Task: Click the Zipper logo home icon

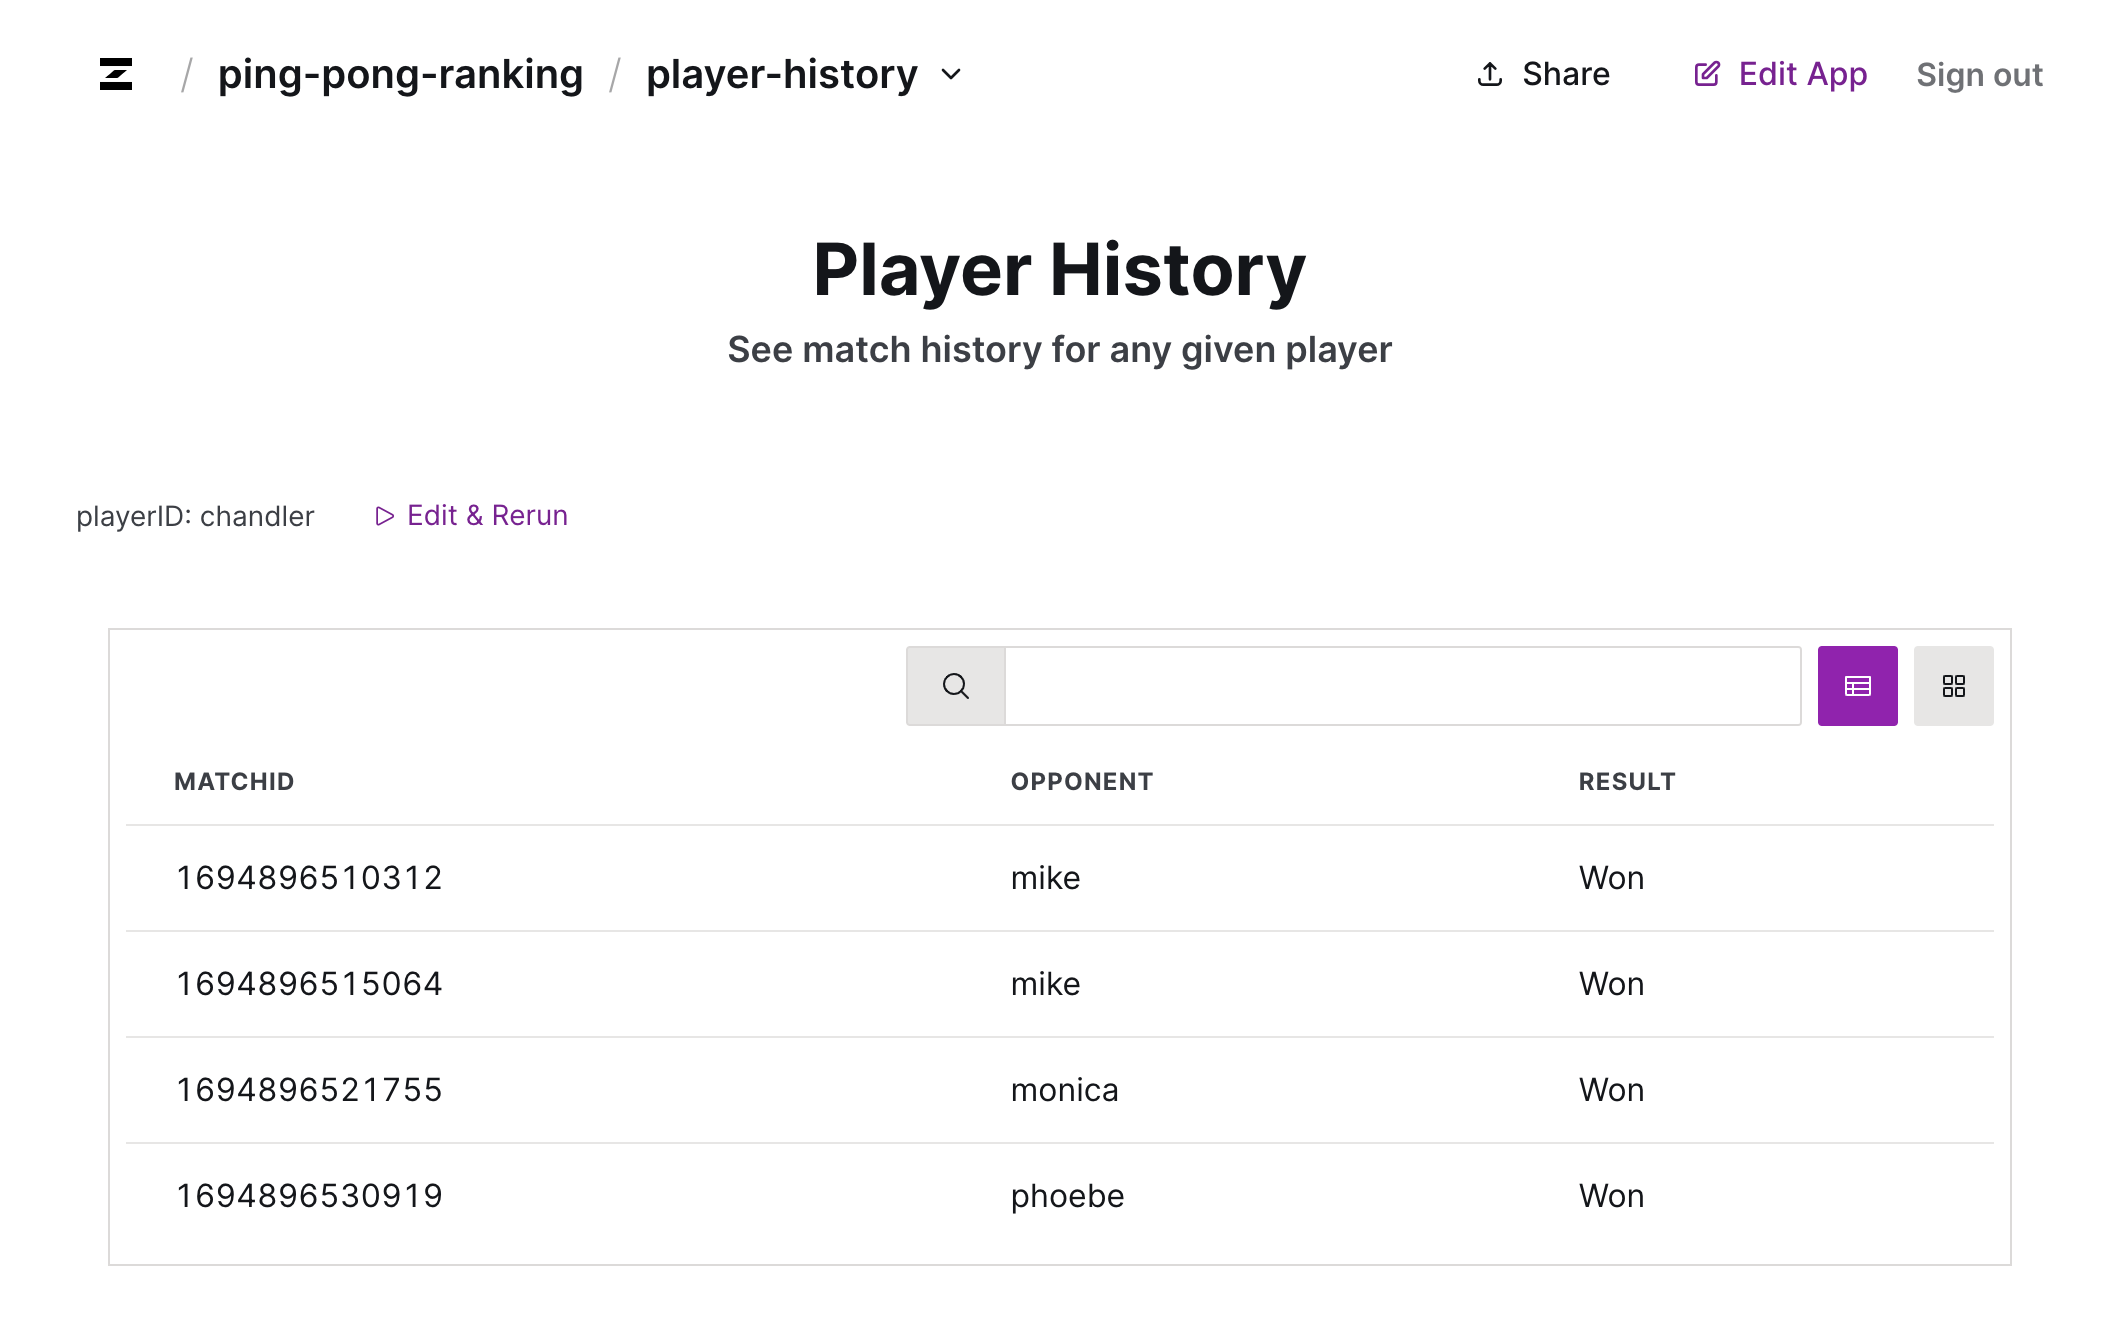Action: tap(116, 75)
